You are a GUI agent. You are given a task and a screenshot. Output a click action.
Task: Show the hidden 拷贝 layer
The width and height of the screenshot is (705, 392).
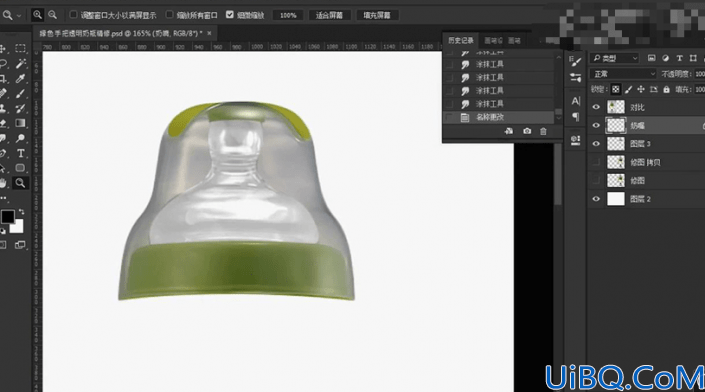coord(596,162)
